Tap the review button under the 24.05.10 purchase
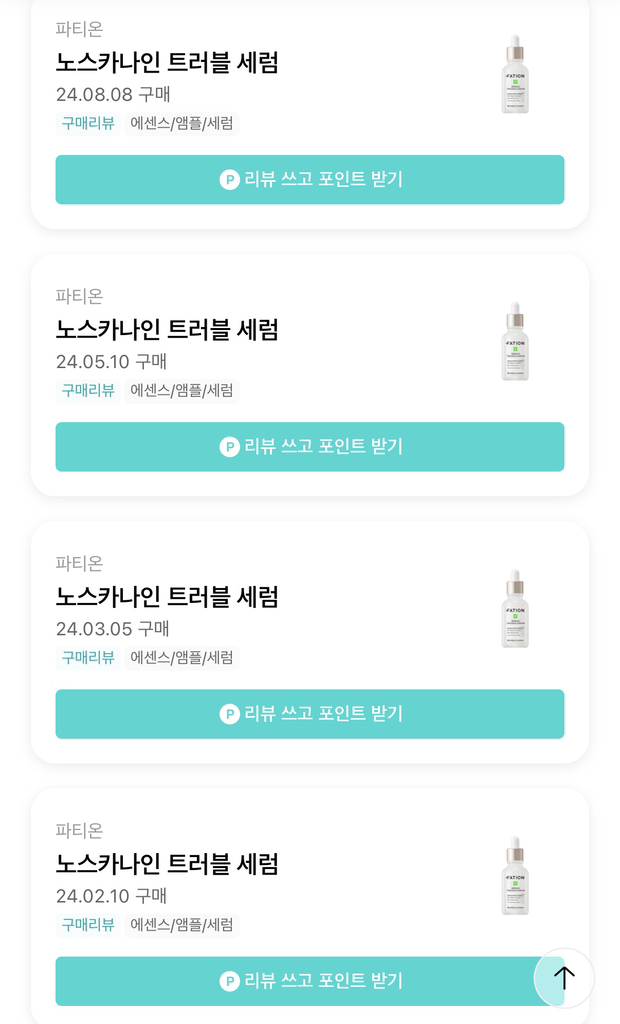Viewport: 620px width, 1024px height. [310, 447]
